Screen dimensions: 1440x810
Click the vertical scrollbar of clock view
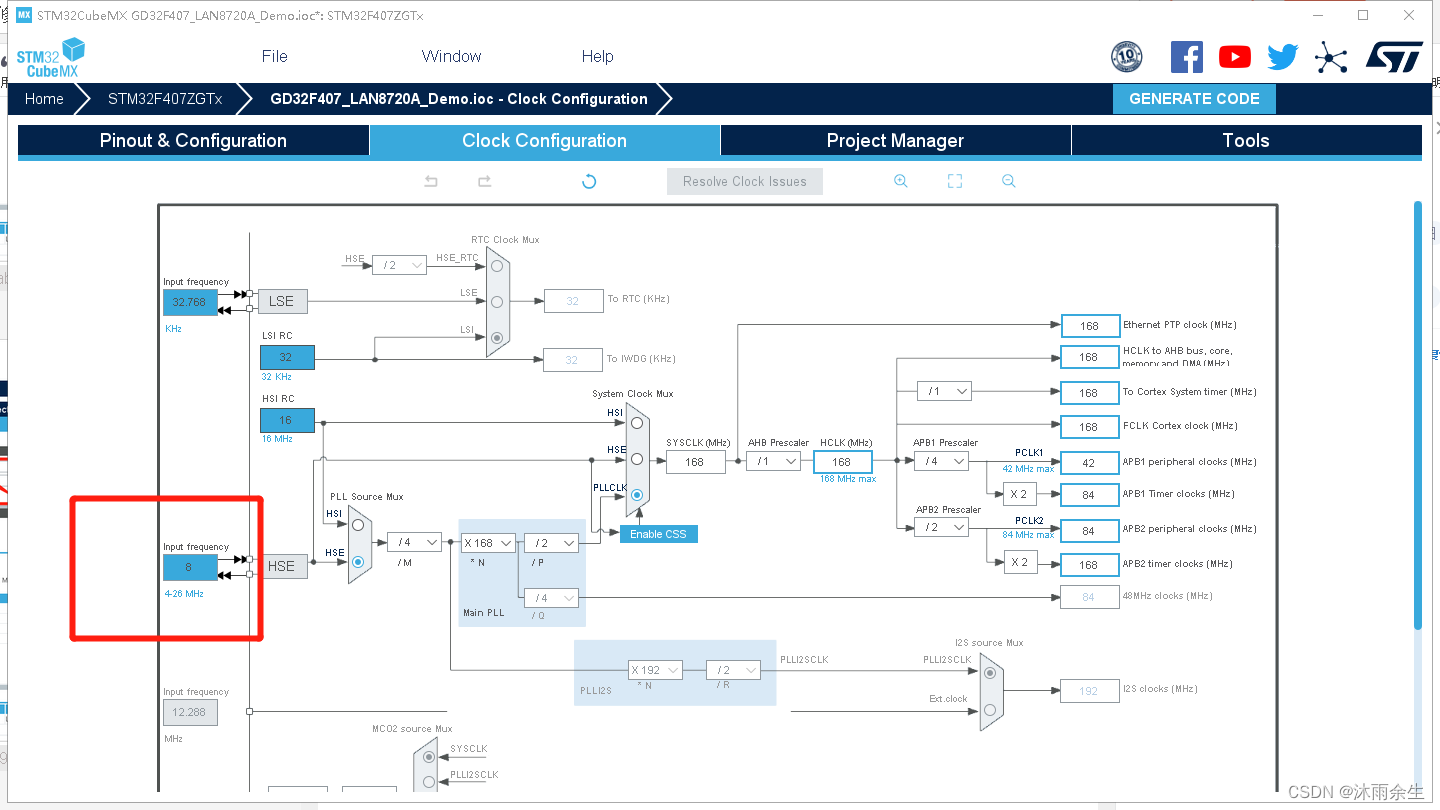1418,415
